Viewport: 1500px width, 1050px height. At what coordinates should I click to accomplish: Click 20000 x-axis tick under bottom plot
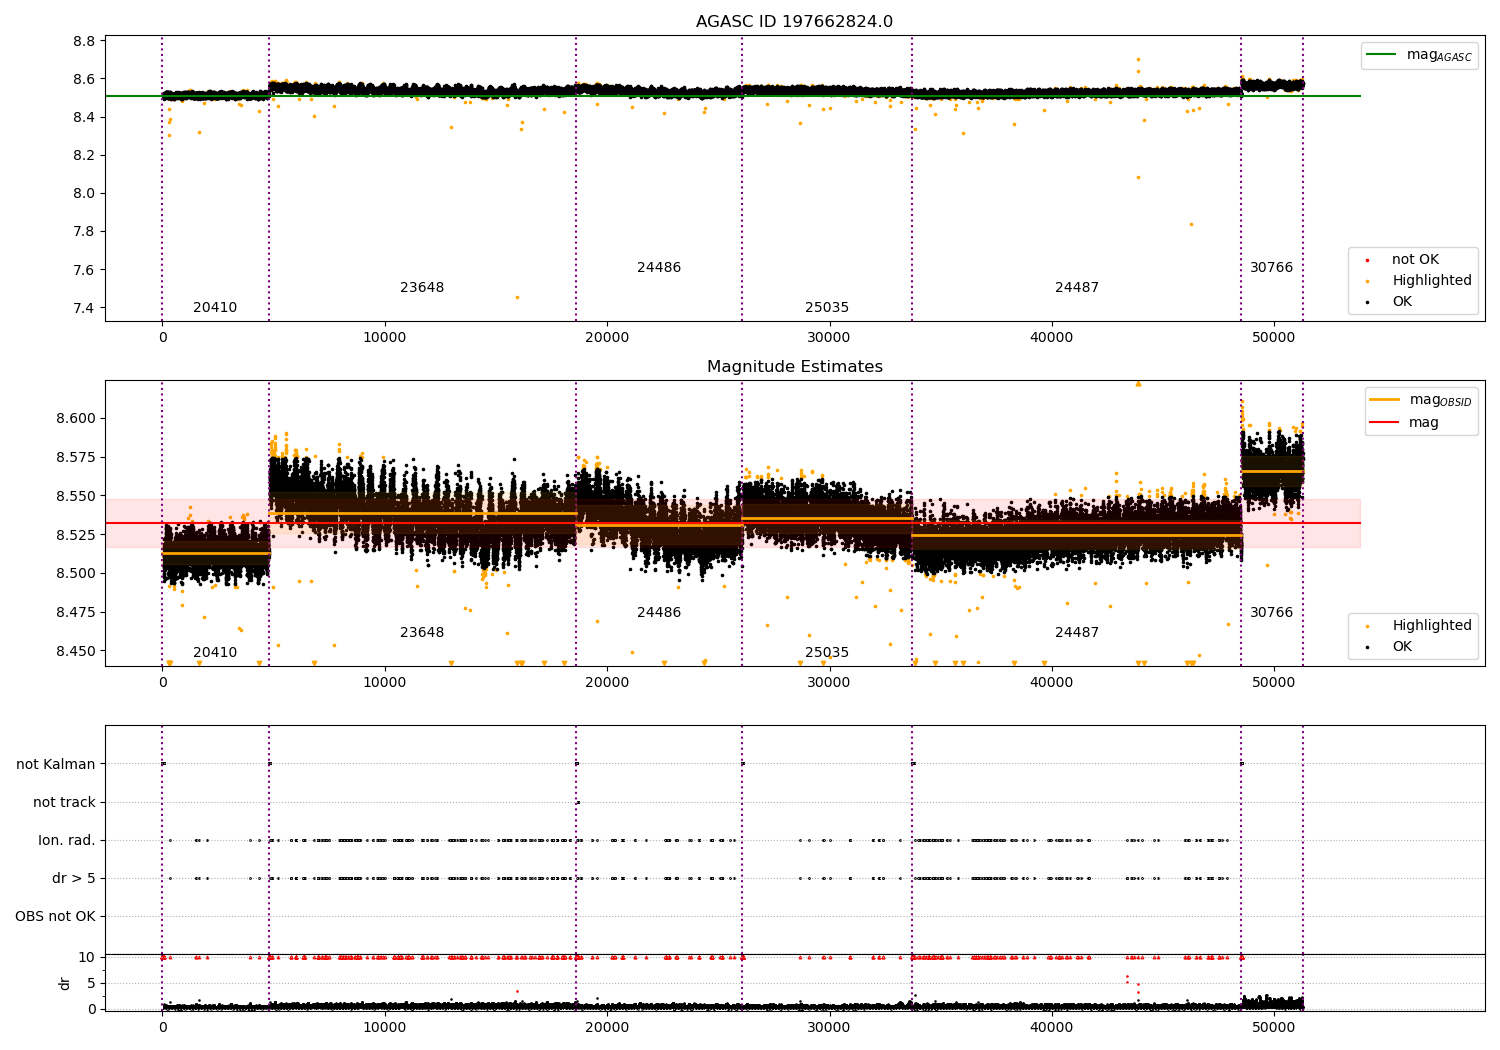(607, 1027)
